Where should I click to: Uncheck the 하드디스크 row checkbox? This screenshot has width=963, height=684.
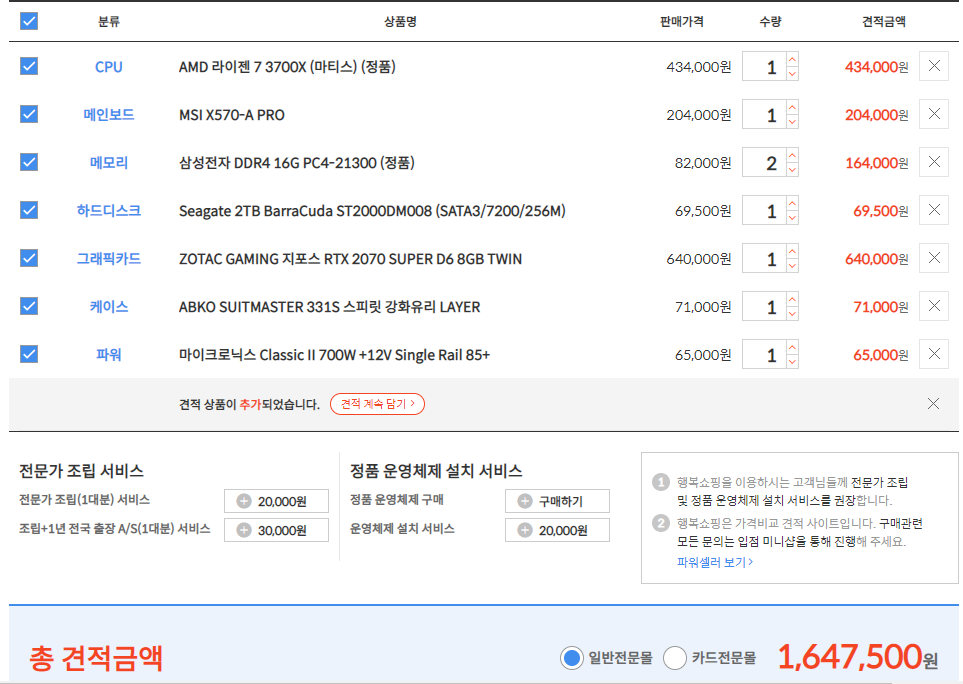coord(29,210)
